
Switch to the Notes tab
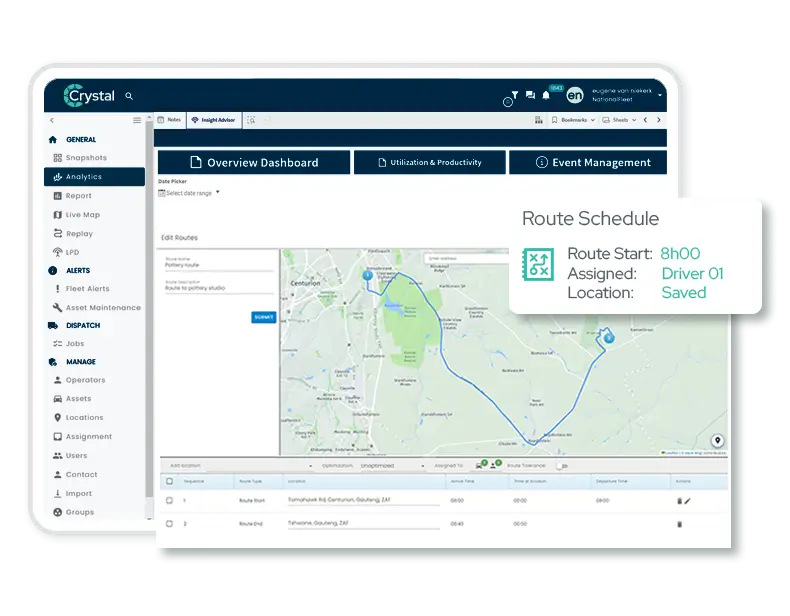coord(169,120)
